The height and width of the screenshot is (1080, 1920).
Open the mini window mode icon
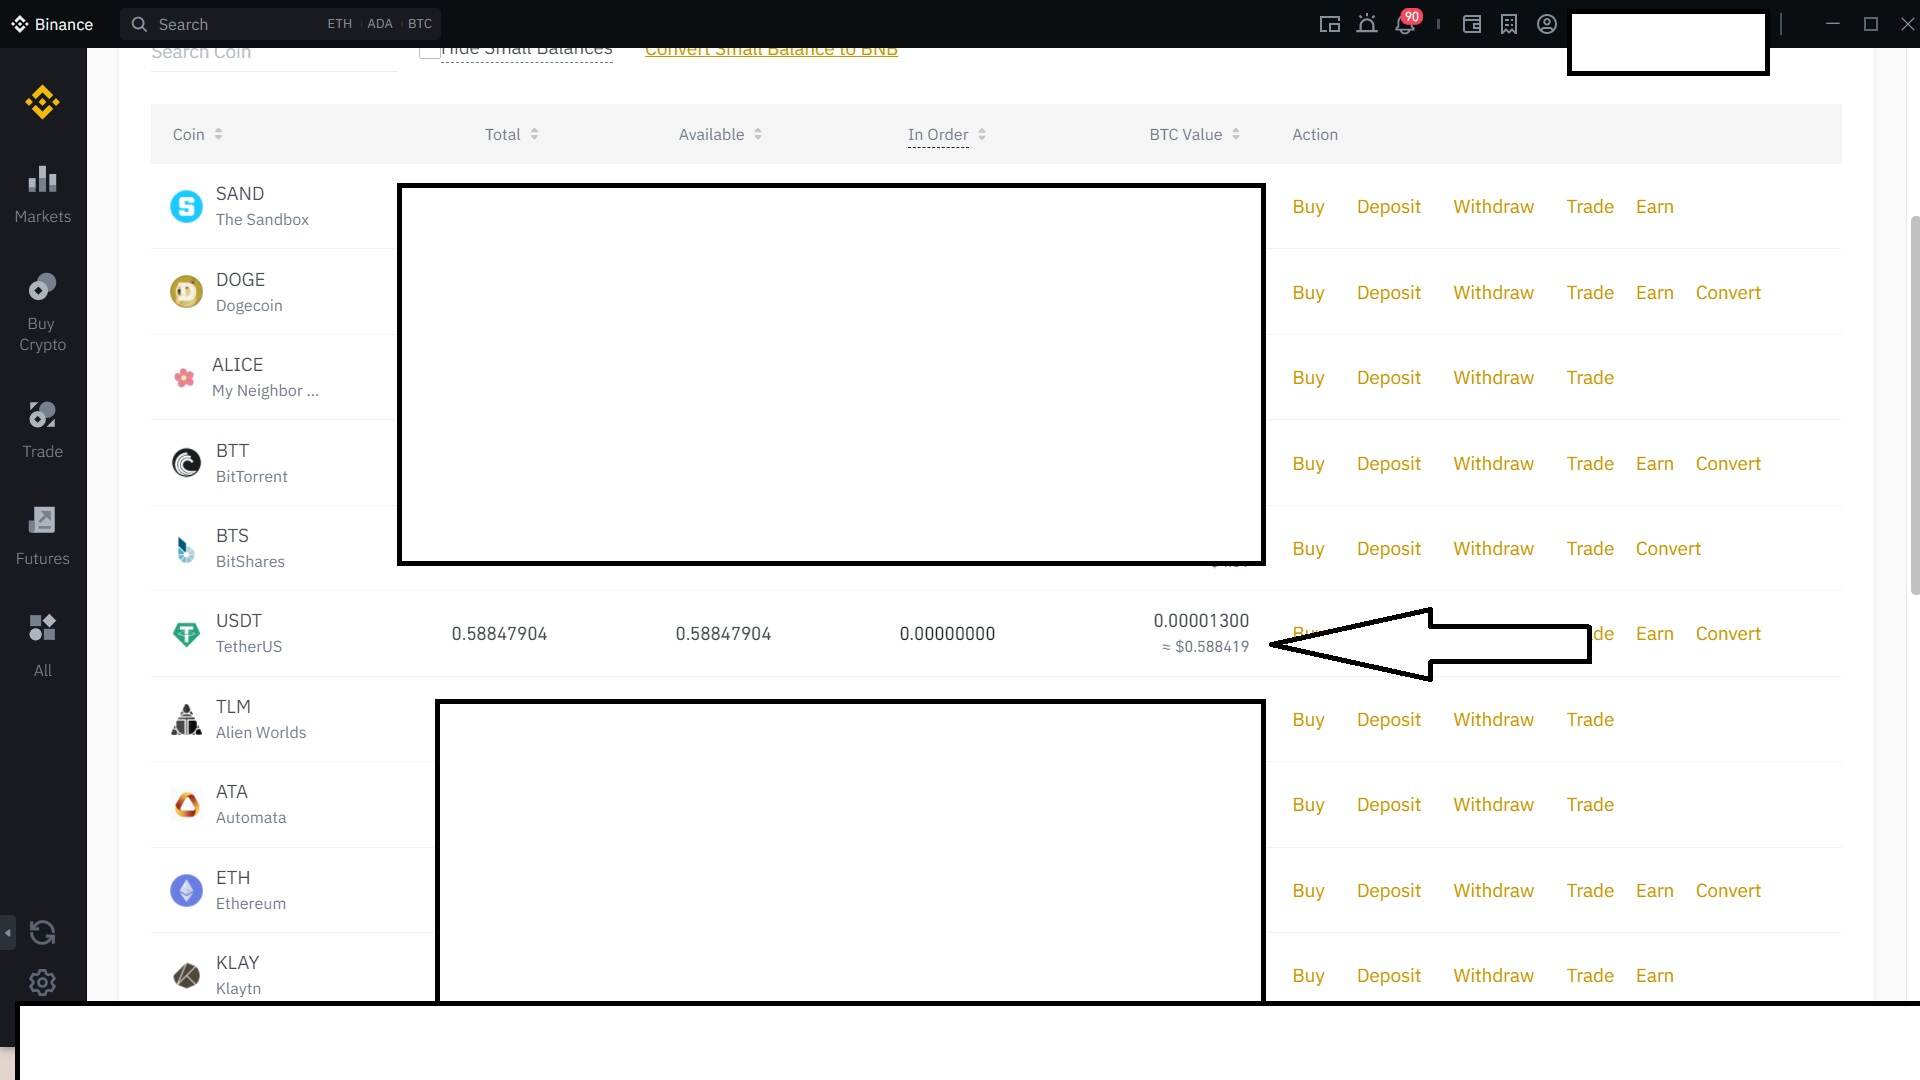click(x=1329, y=24)
